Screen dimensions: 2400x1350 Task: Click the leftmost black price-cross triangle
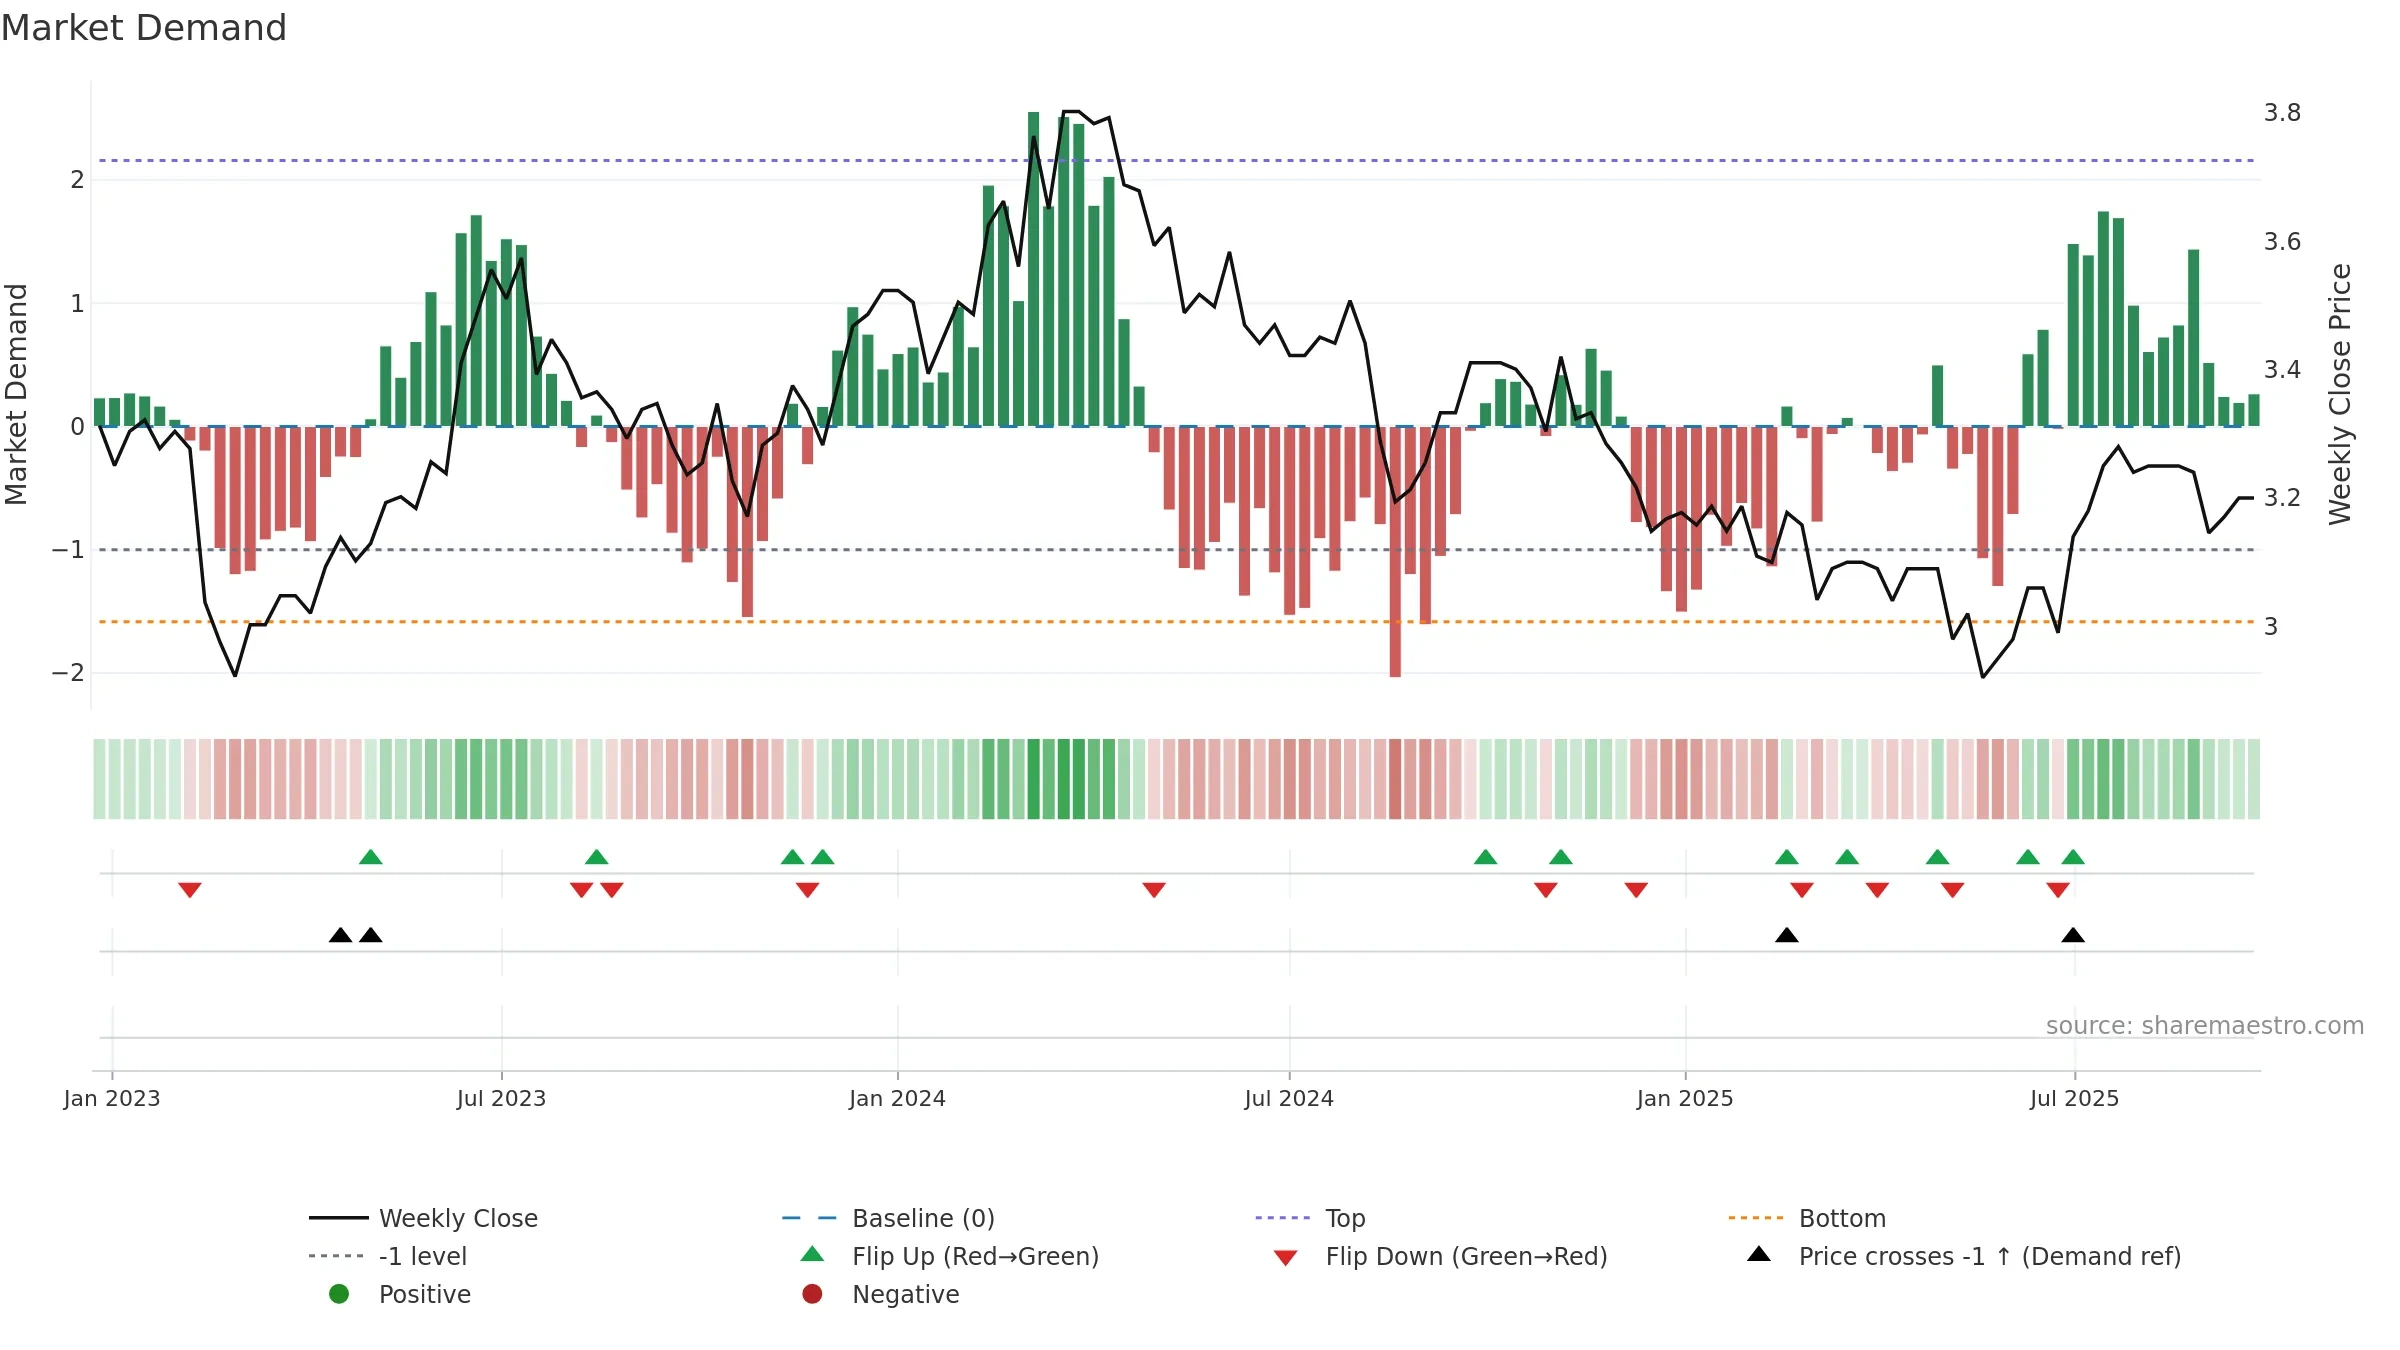[x=341, y=935]
